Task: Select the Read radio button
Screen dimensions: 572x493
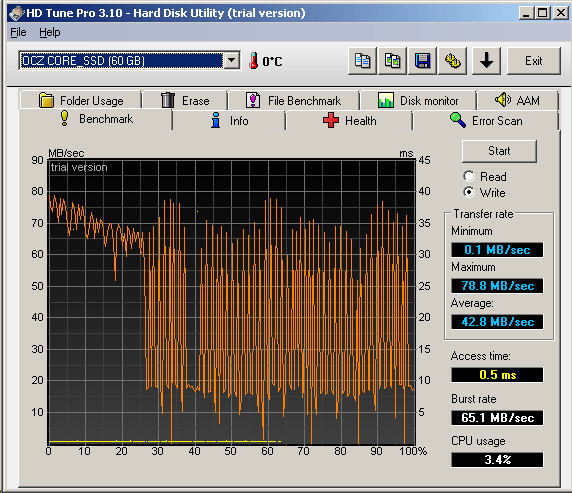Action: click(469, 176)
